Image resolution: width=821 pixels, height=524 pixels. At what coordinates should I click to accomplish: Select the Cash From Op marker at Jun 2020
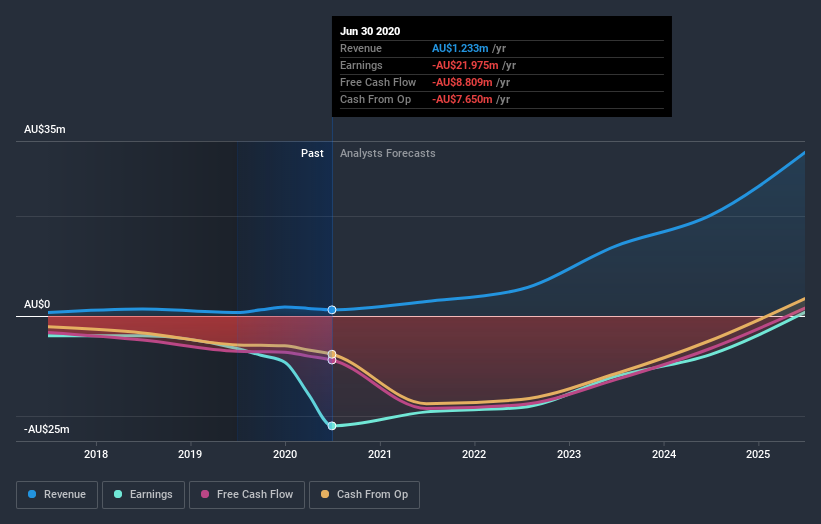(332, 354)
